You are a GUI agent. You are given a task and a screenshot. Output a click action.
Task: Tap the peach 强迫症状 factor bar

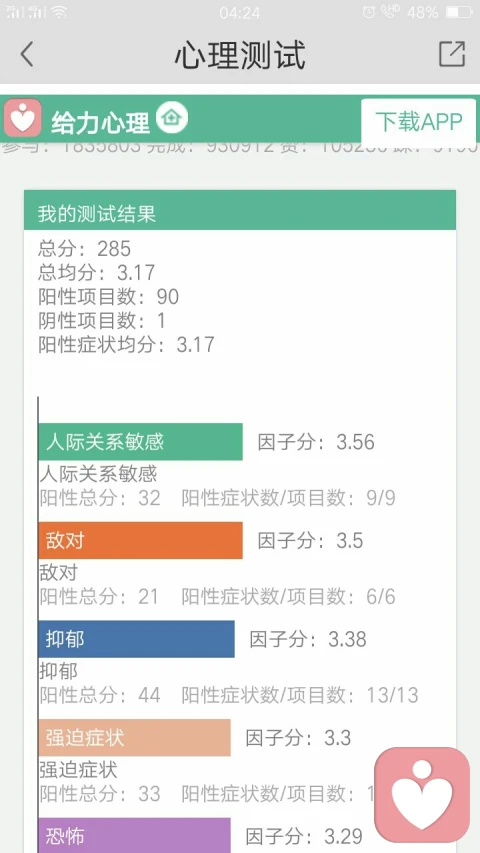click(x=134, y=738)
